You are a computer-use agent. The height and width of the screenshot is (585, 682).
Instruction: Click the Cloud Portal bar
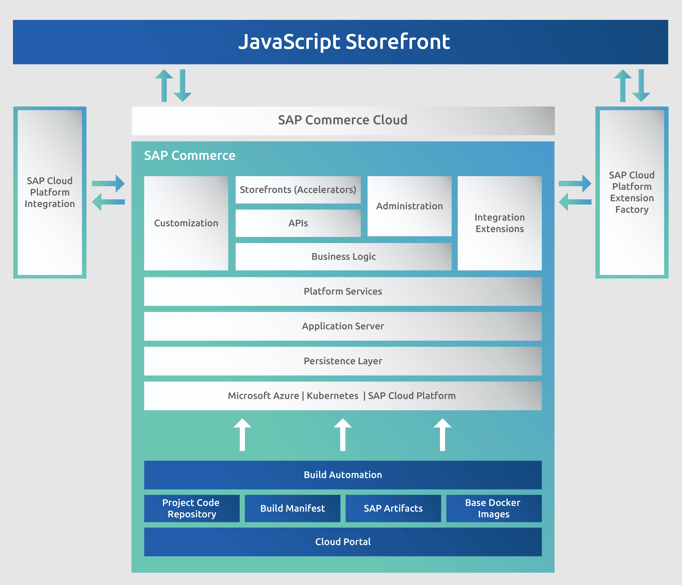click(343, 542)
